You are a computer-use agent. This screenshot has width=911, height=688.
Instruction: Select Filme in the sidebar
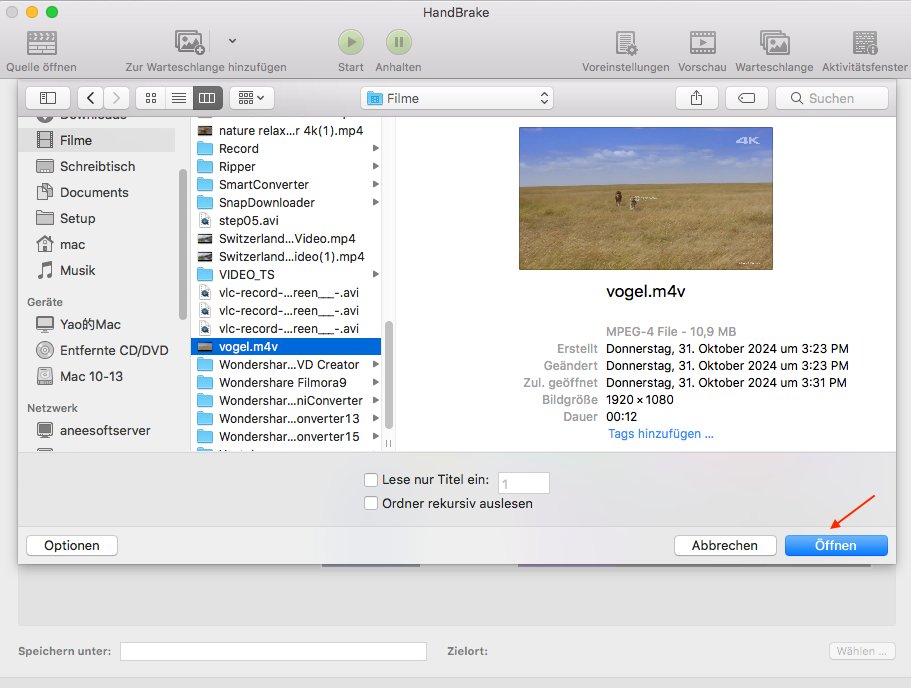(96, 140)
